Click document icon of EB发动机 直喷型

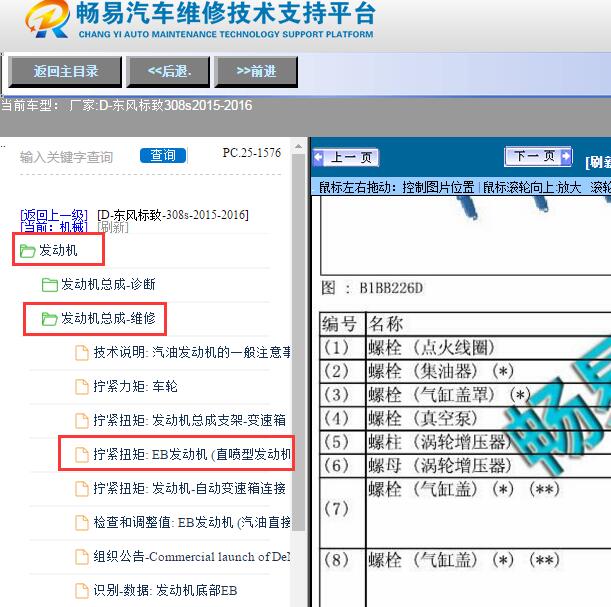point(81,455)
